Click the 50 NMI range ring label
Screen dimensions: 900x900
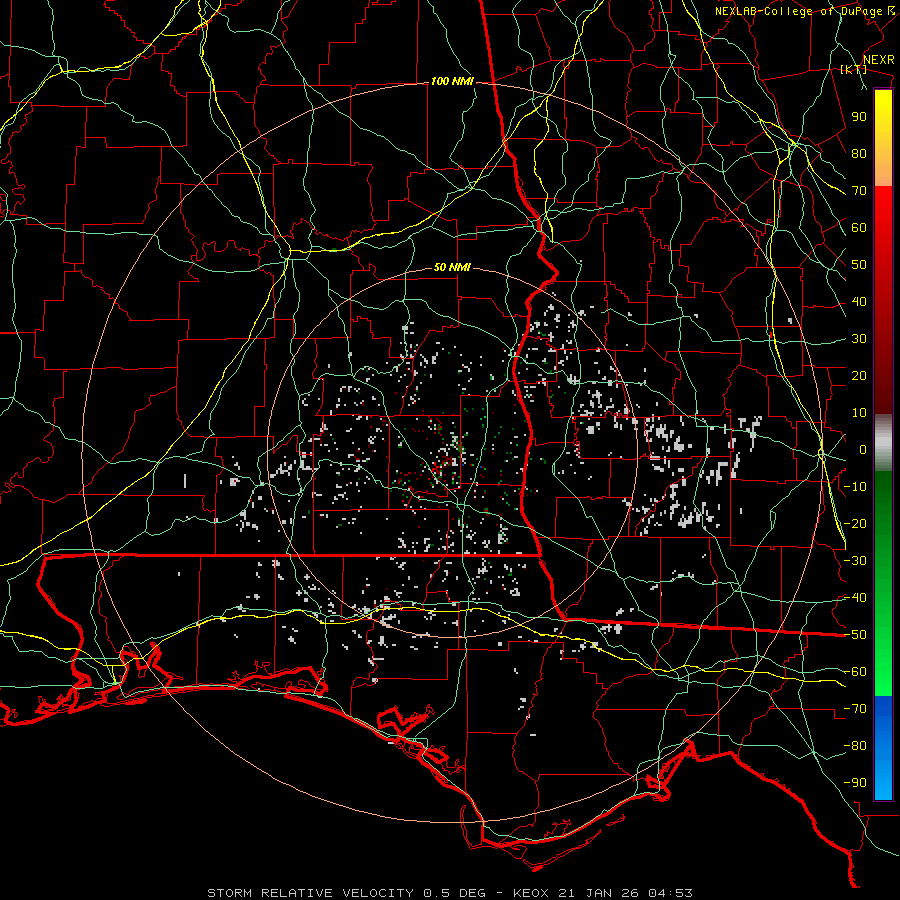click(x=452, y=267)
